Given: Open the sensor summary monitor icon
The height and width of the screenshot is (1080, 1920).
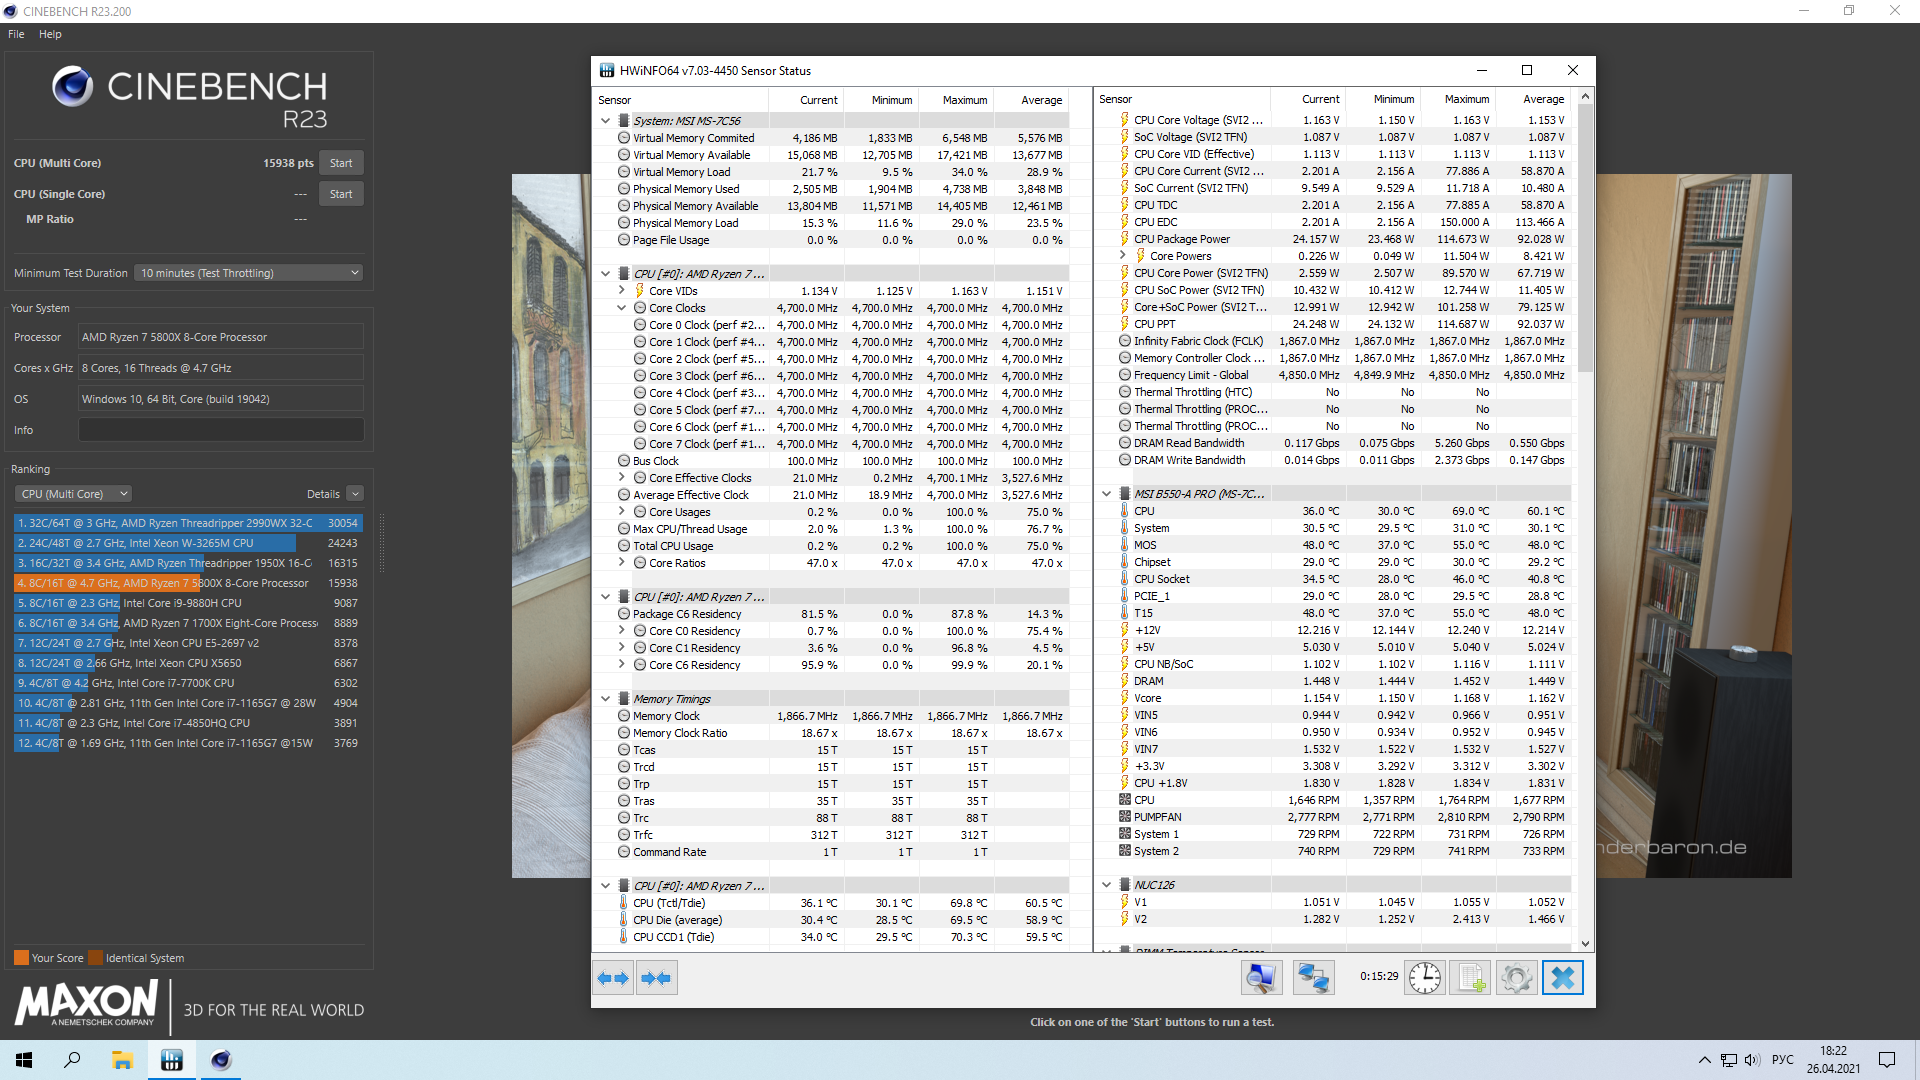Looking at the screenshot, I should [x=1261, y=978].
